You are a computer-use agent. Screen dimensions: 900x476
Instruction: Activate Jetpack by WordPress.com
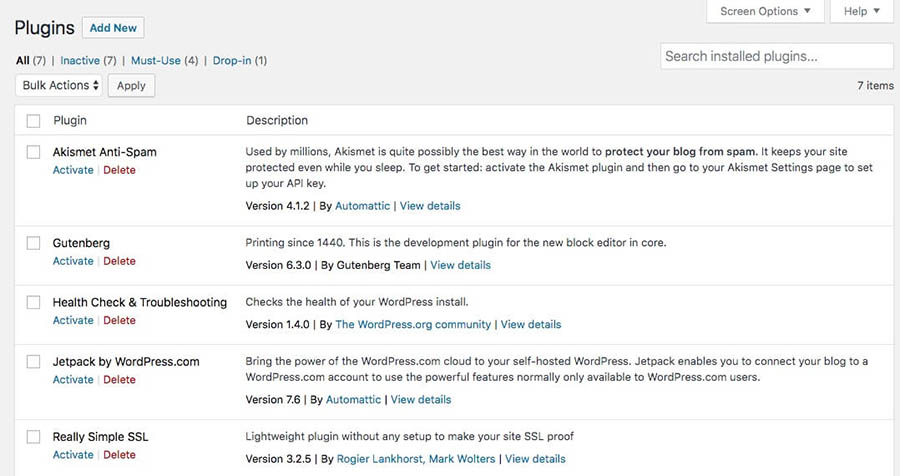(x=73, y=380)
